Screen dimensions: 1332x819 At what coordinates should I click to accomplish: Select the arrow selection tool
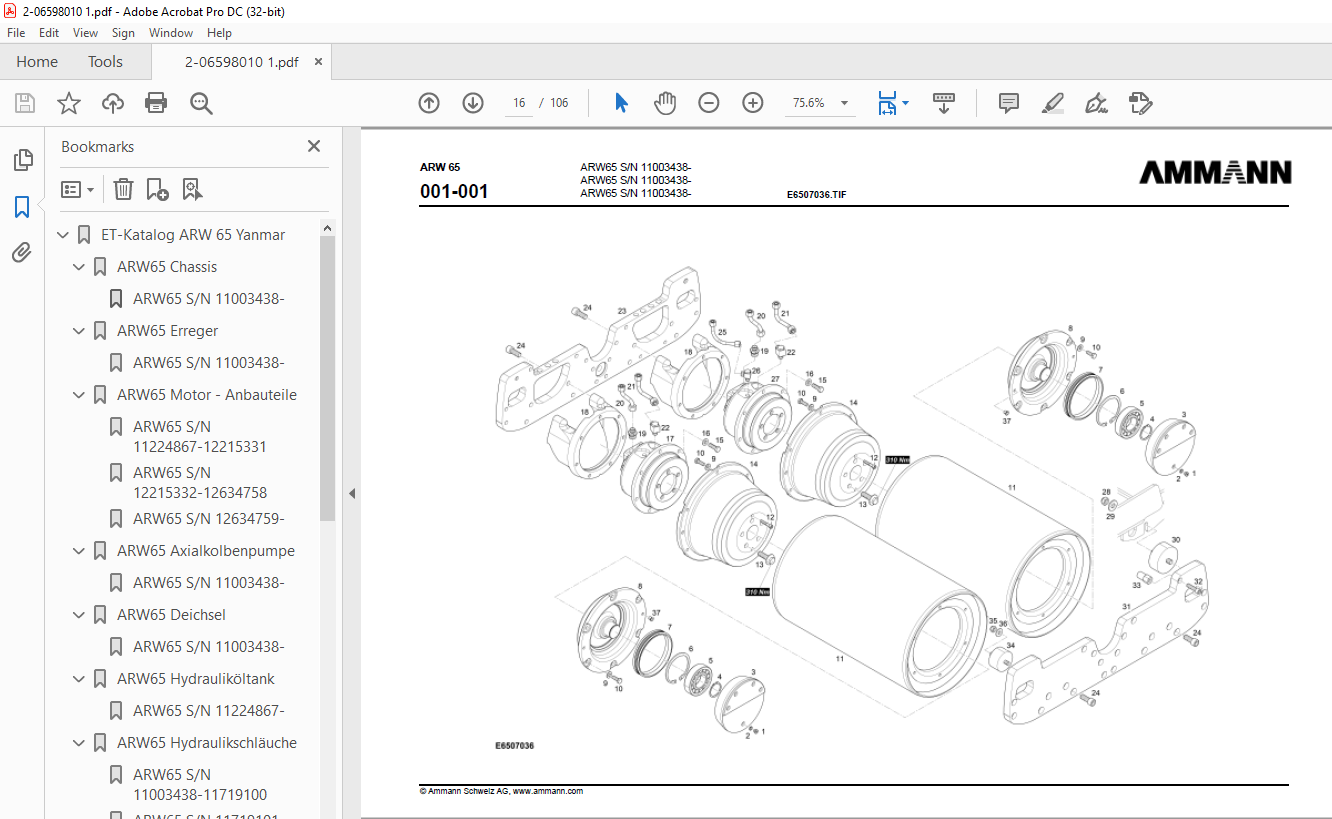click(621, 103)
